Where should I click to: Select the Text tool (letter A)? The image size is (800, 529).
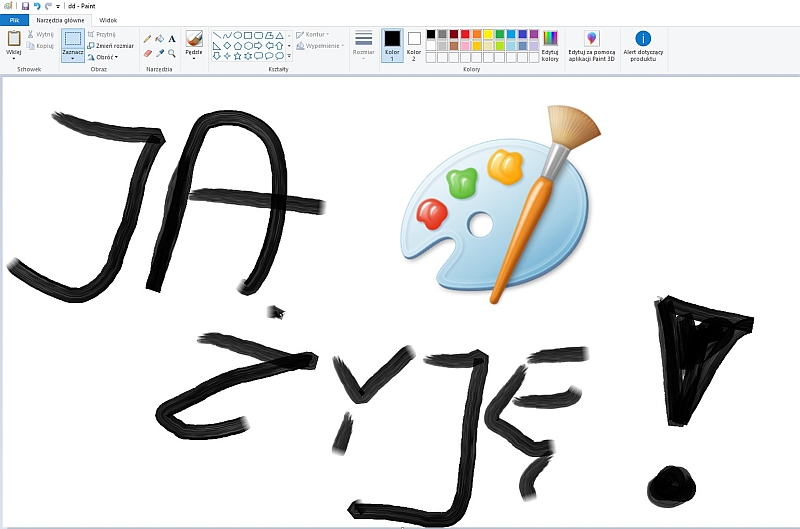[x=172, y=39]
